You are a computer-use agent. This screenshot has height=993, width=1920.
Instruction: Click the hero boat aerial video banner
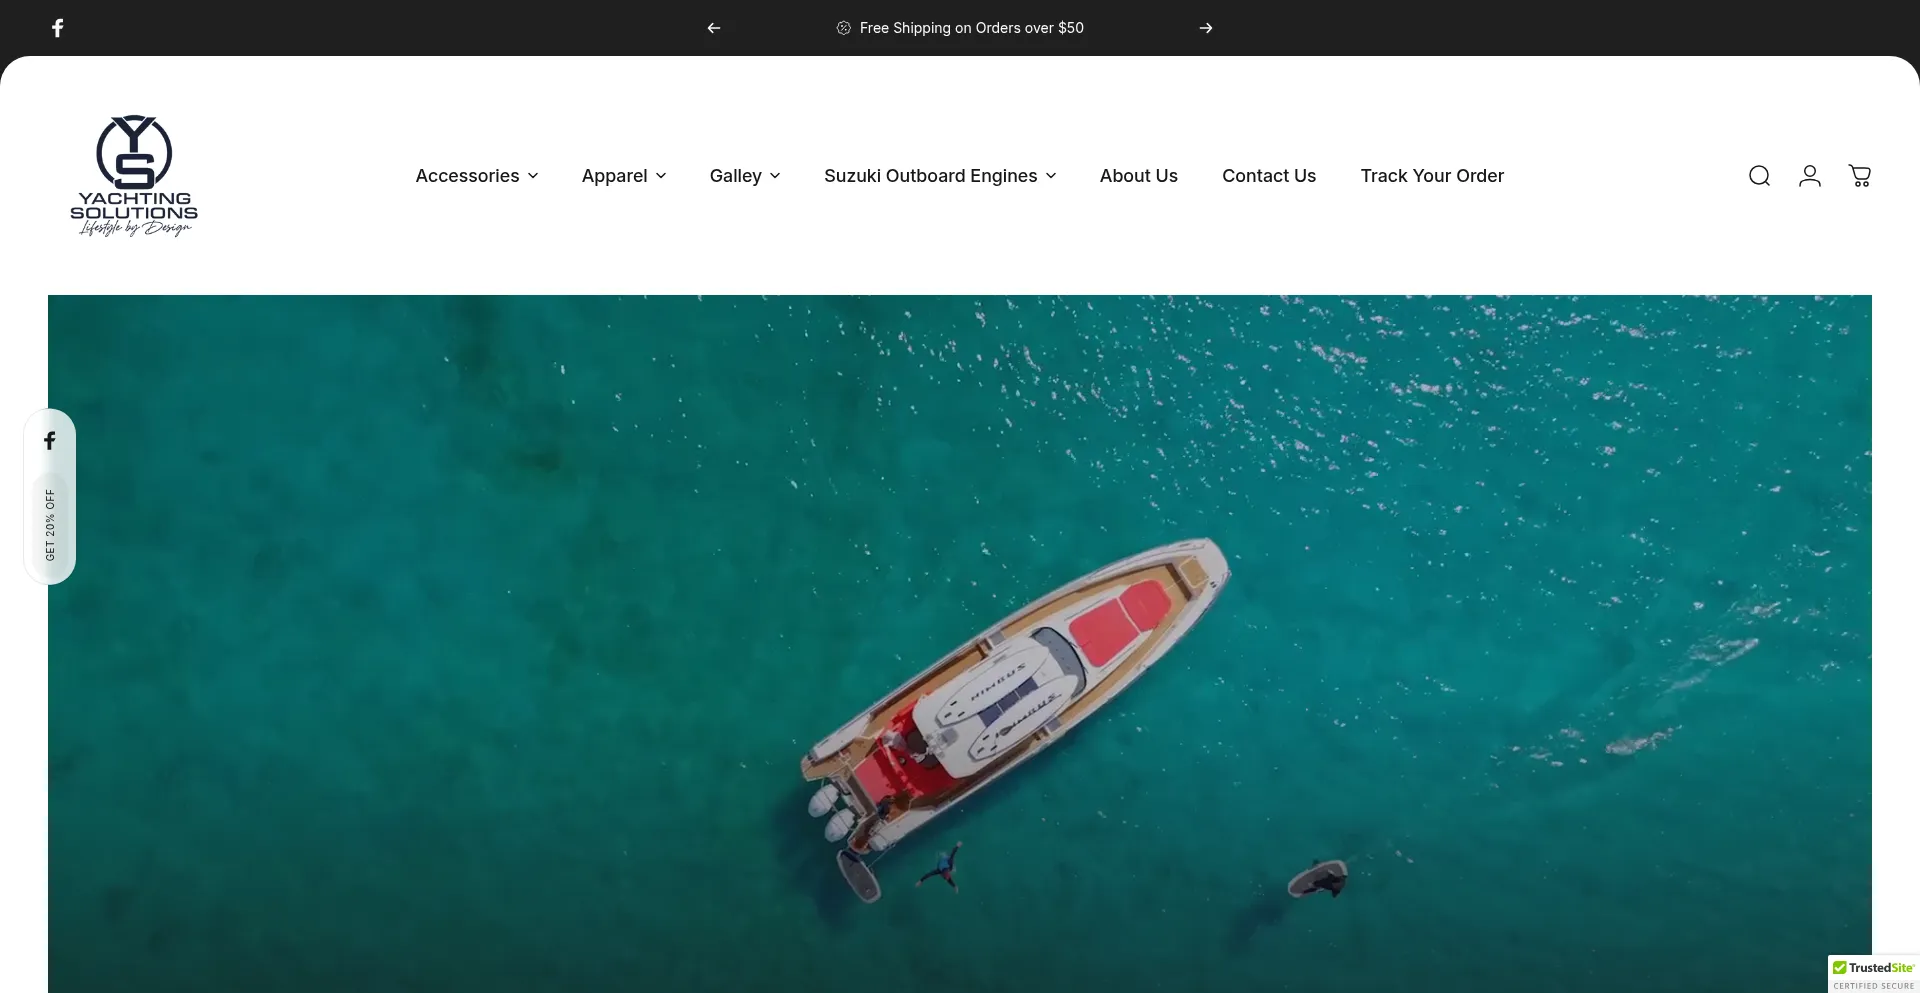pos(960,643)
